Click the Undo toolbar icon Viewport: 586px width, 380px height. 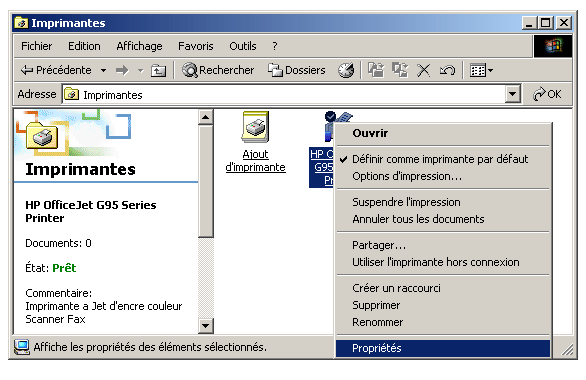[447, 70]
